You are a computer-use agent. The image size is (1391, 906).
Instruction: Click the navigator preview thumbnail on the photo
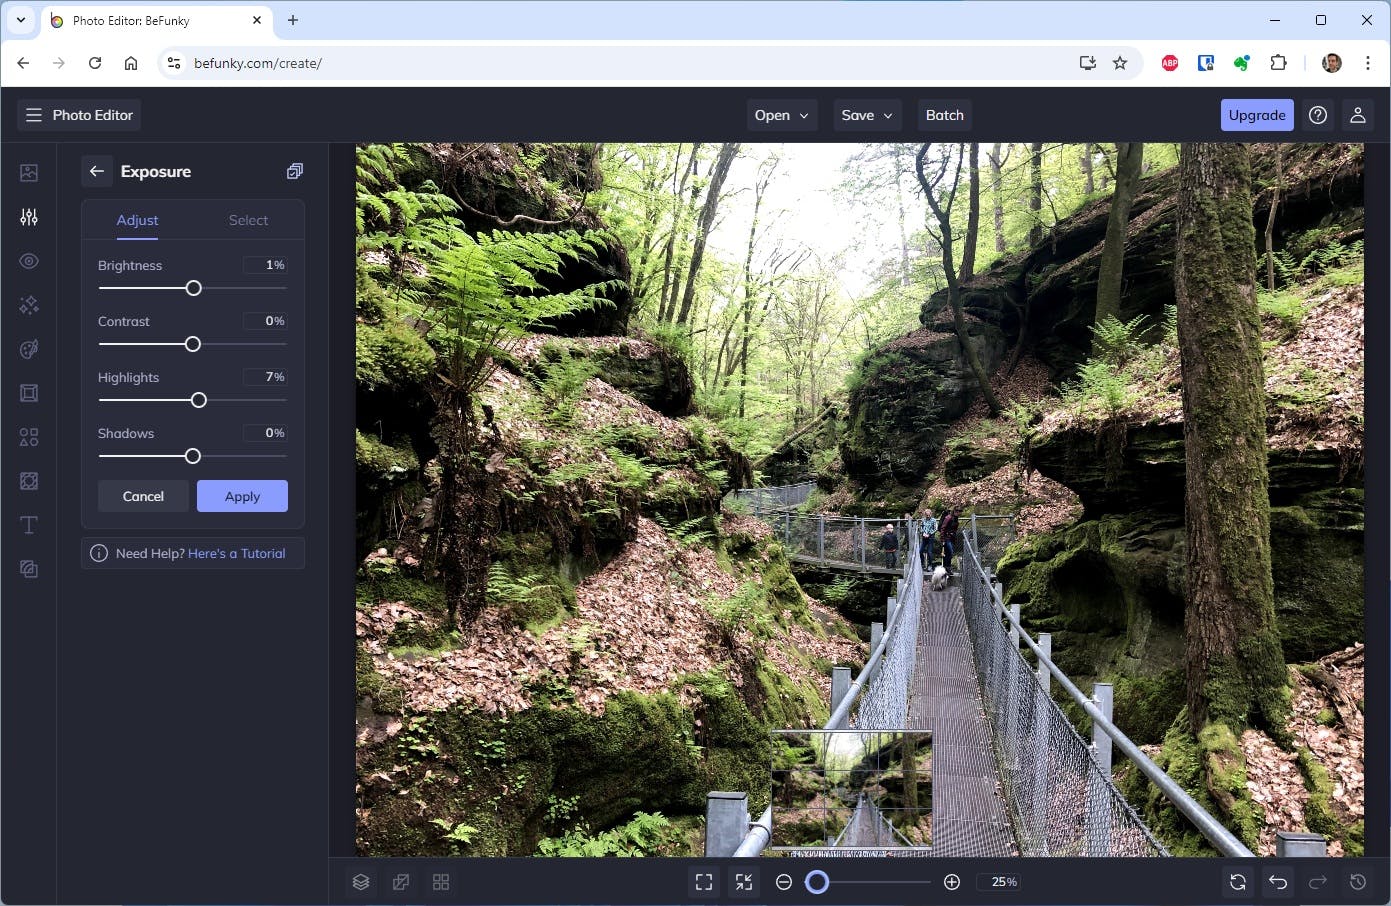852,790
